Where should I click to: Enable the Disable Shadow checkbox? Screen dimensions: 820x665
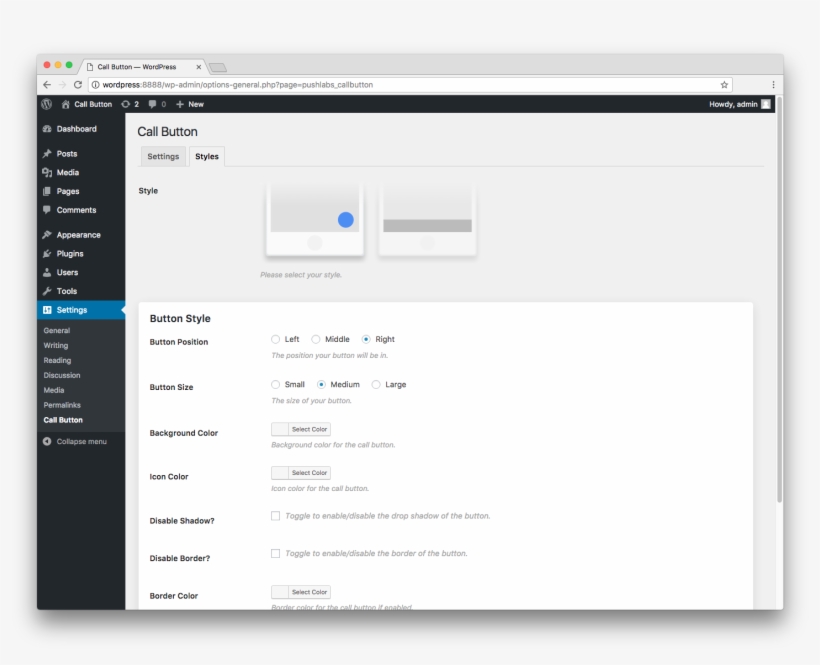275,515
